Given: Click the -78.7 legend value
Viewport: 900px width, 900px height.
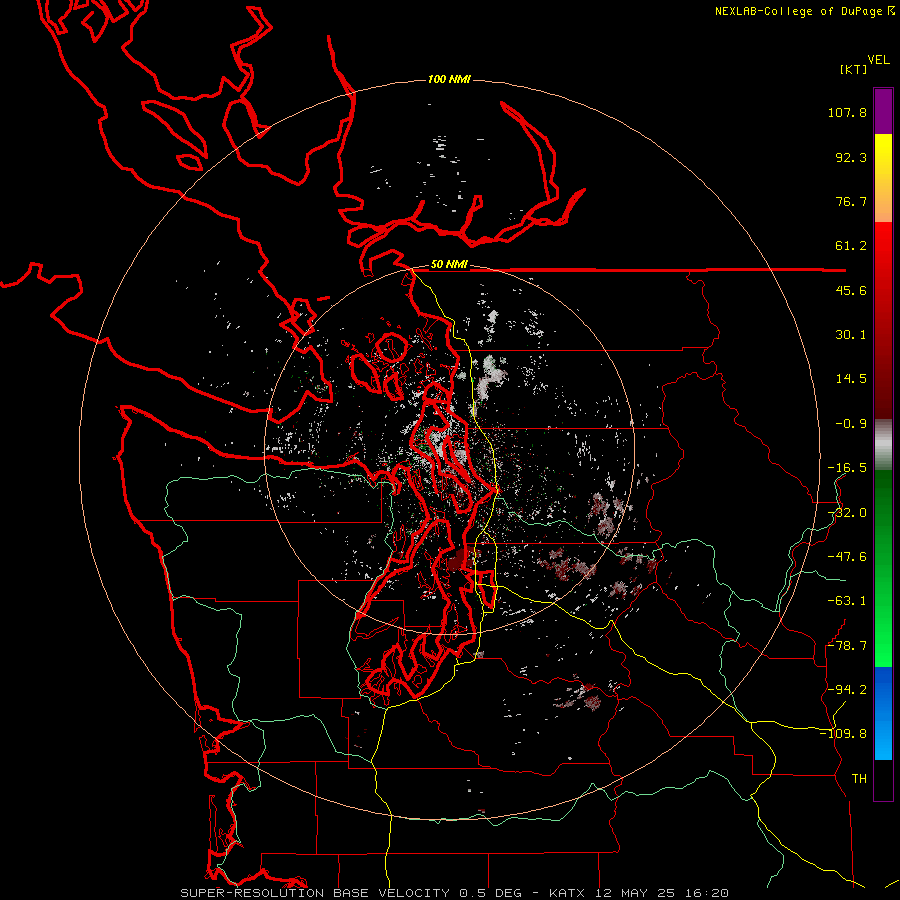Looking at the screenshot, I should click(847, 646).
